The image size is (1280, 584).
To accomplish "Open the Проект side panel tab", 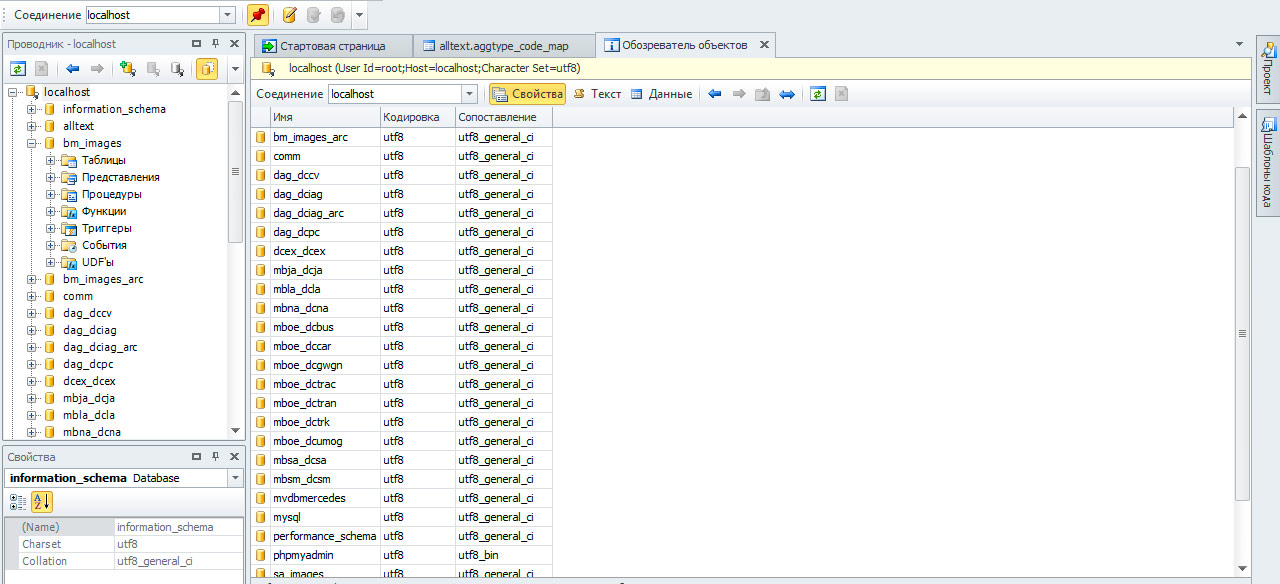I will [x=1268, y=68].
